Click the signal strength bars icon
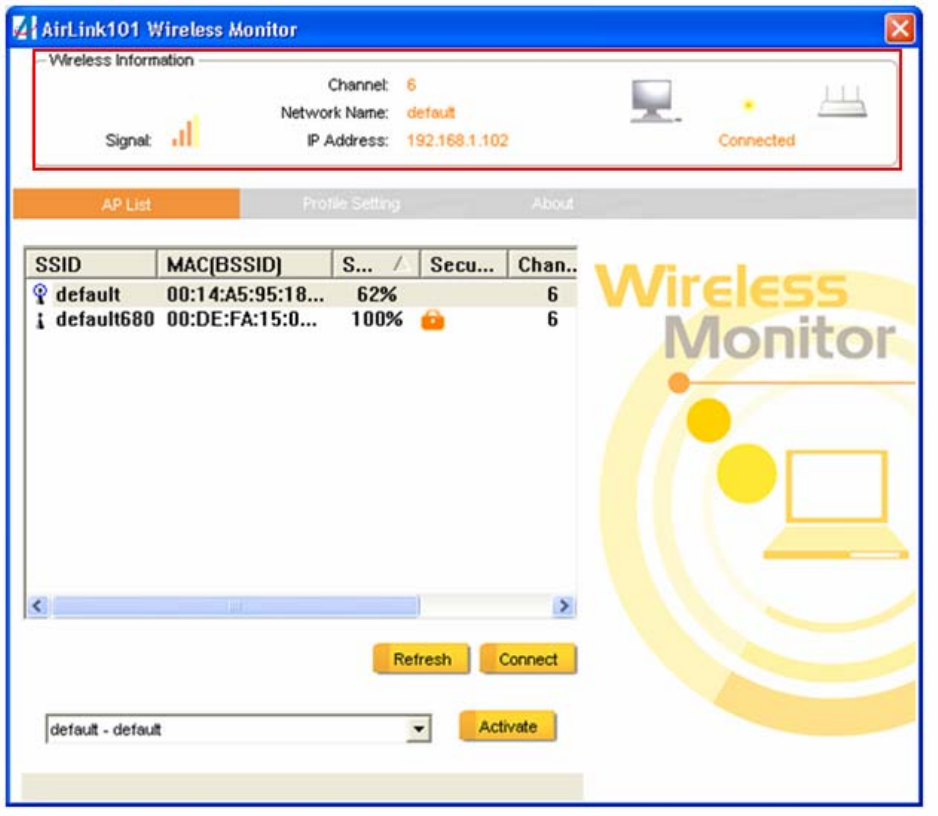The height and width of the screenshot is (816, 938). pyautogui.click(x=185, y=131)
